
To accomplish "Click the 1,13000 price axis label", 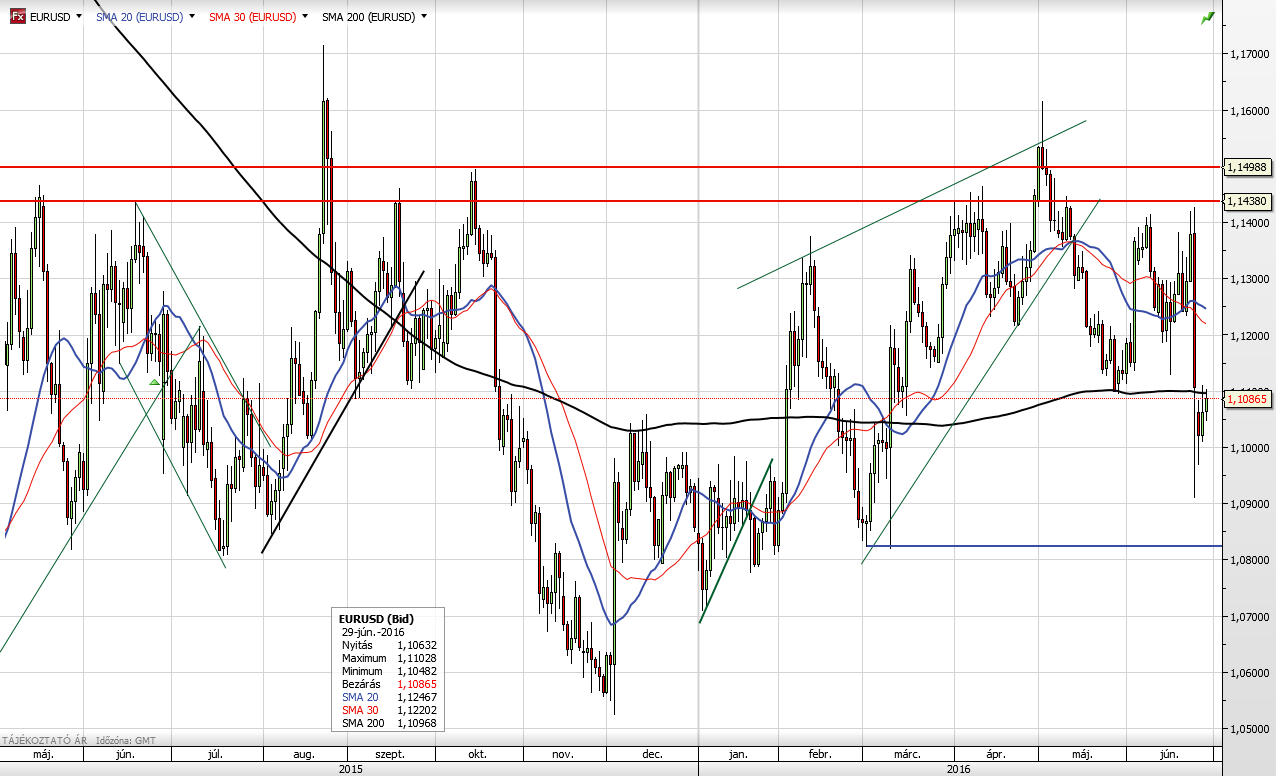I will pos(1252,279).
